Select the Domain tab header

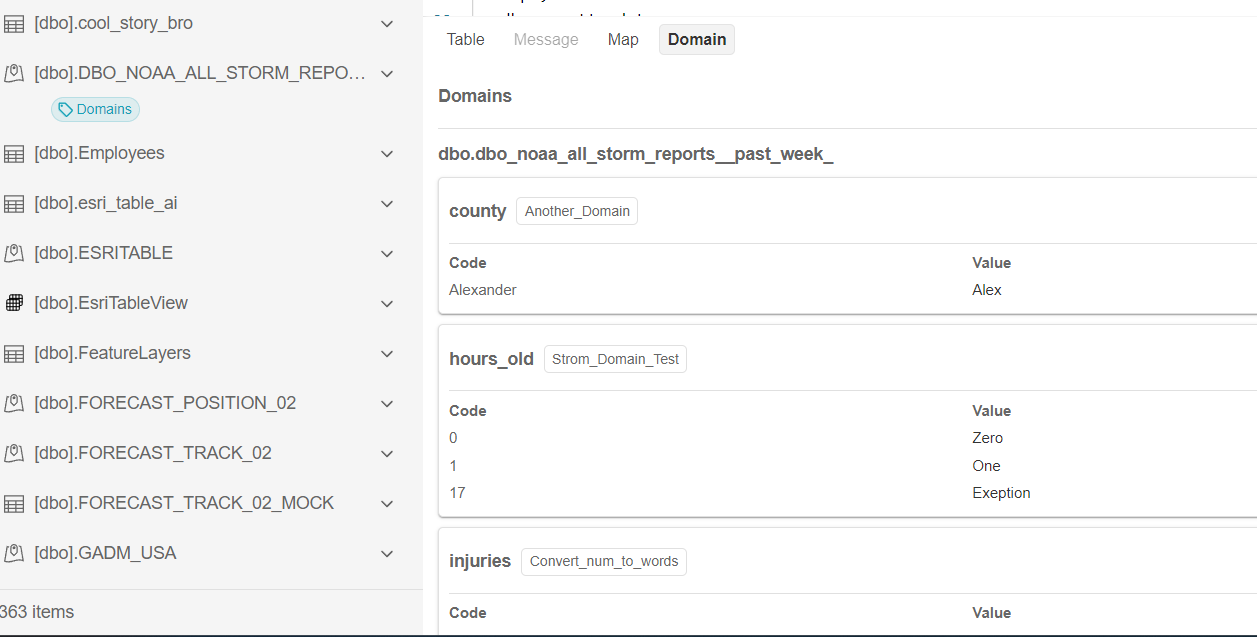pyautogui.click(x=697, y=39)
